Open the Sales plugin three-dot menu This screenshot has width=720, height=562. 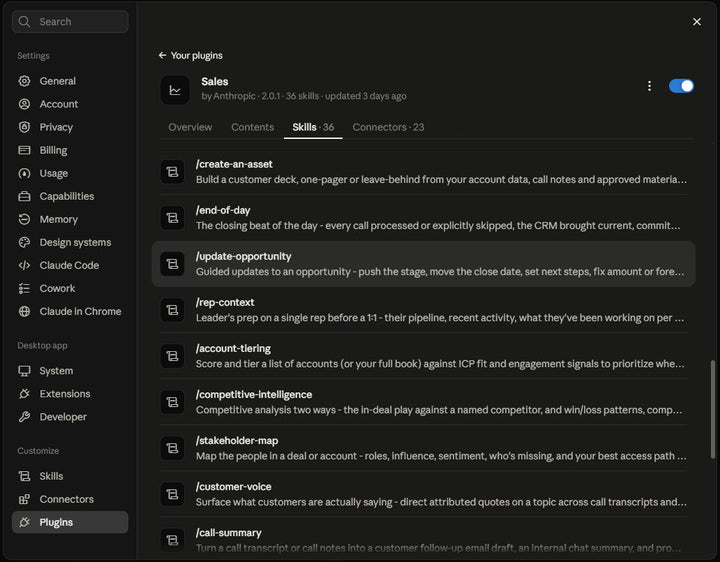pyautogui.click(x=649, y=86)
